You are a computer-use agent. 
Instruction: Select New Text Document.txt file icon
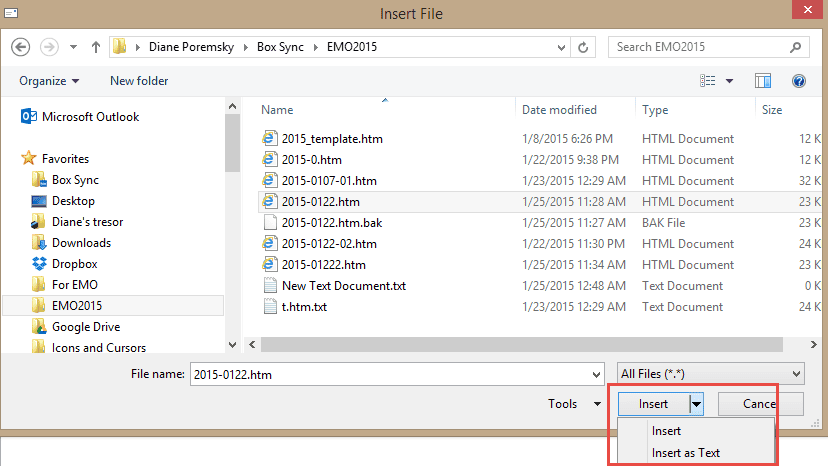click(270, 285)
